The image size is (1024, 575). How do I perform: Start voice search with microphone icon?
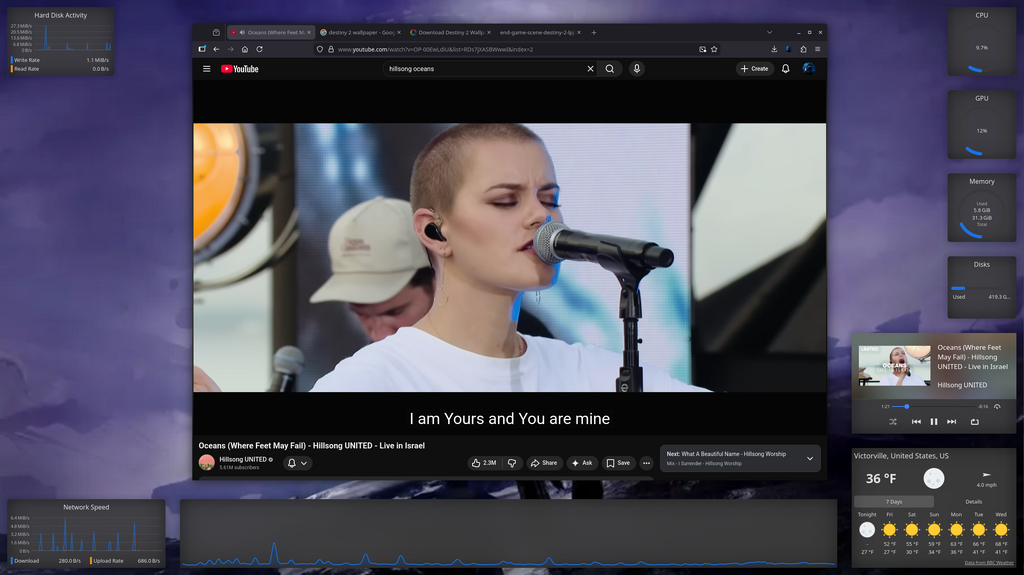pyautogui.click(x=637, y=69)
